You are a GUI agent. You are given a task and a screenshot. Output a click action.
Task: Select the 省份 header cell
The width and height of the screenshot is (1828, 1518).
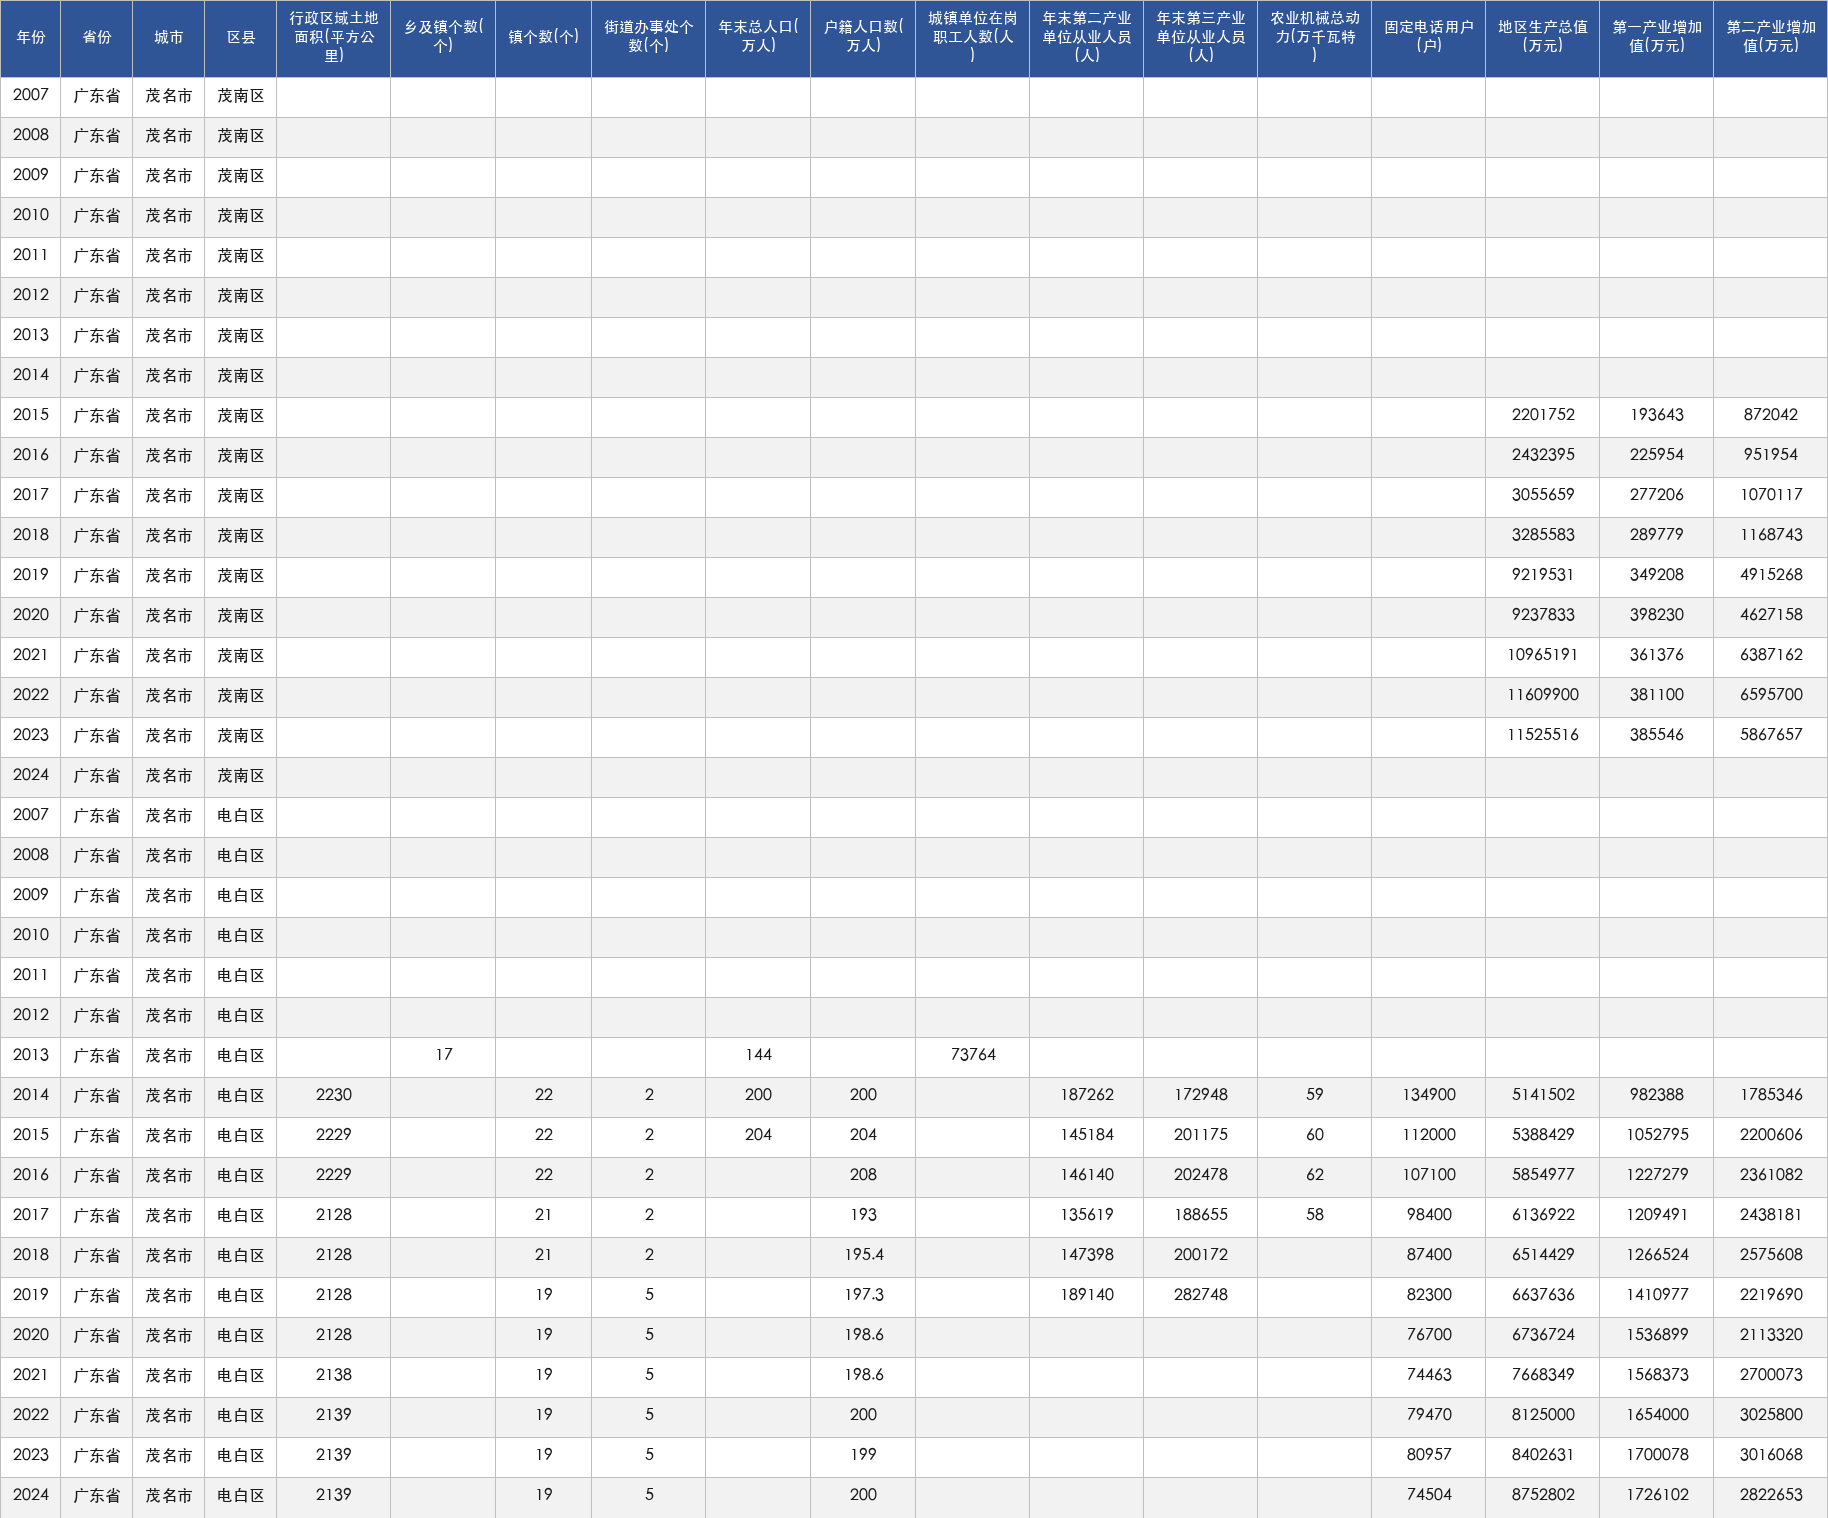97,38
